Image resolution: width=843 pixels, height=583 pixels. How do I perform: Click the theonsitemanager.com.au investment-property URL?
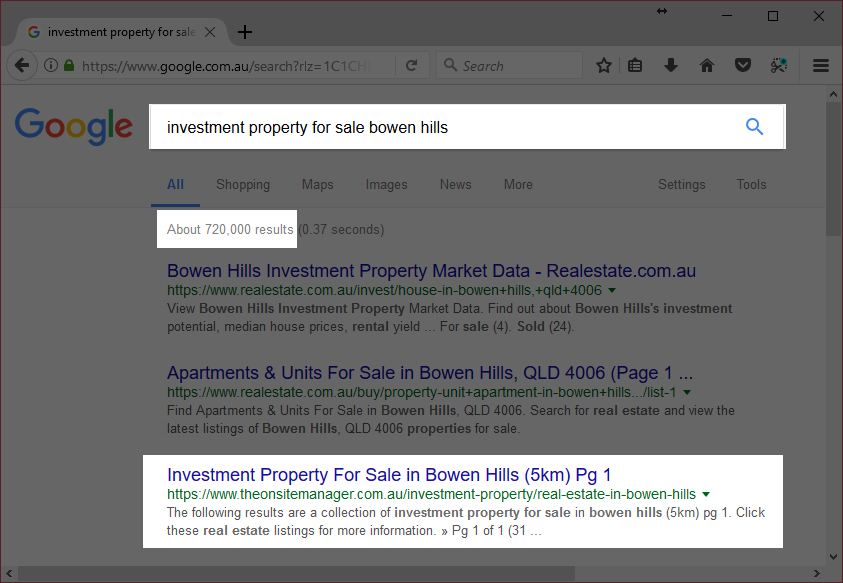coord(431,494)
